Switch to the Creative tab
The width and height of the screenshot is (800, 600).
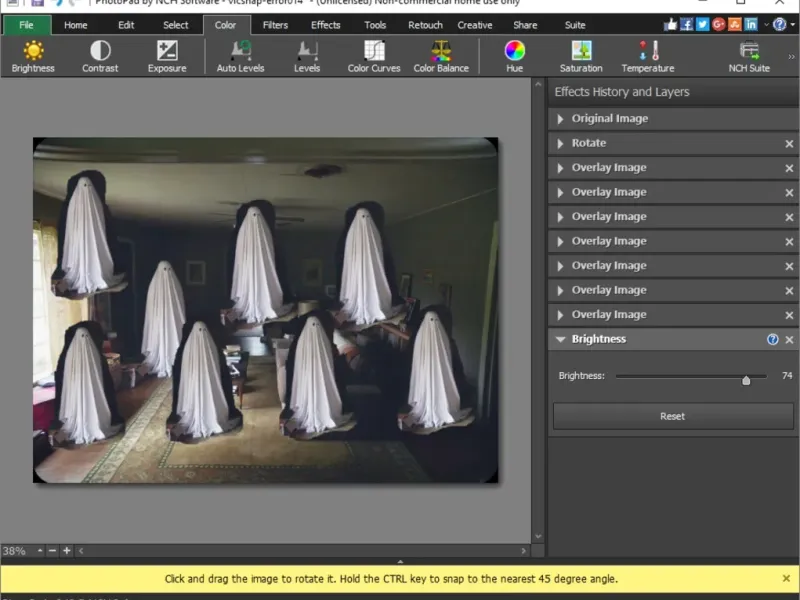(x=474, y=25)
